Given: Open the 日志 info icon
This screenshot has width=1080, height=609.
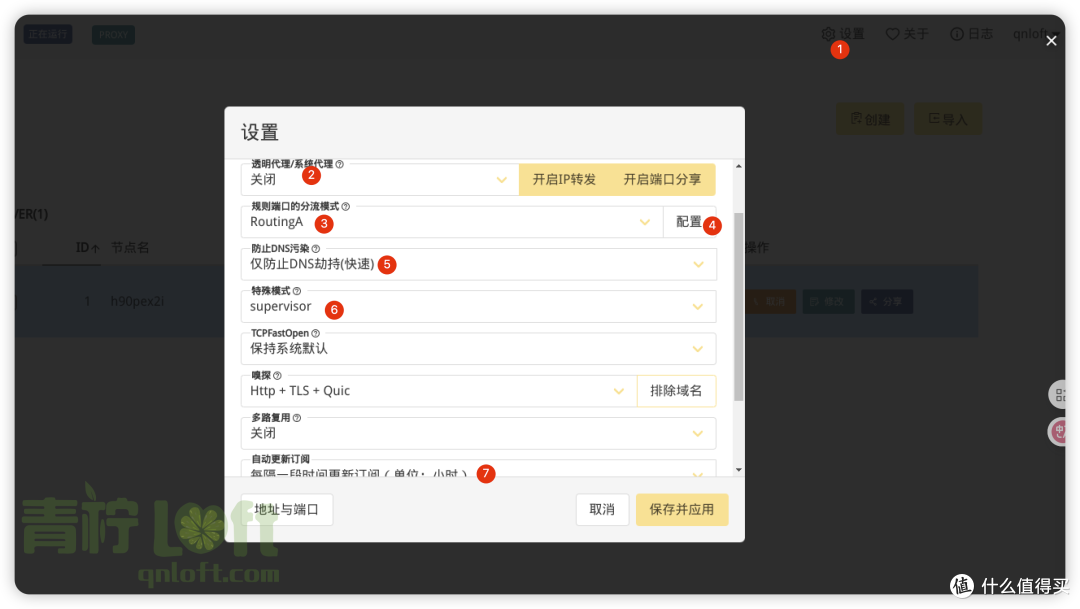Looking at the screenshot, I should (957, 34).
